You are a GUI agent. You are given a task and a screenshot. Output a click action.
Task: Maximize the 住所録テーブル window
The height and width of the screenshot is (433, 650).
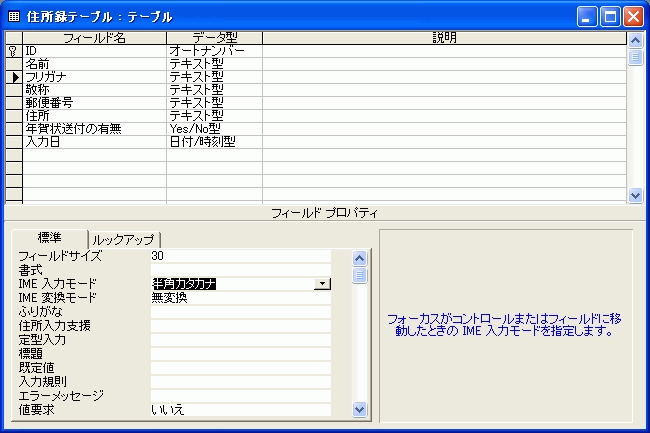[x=610, y=17]
